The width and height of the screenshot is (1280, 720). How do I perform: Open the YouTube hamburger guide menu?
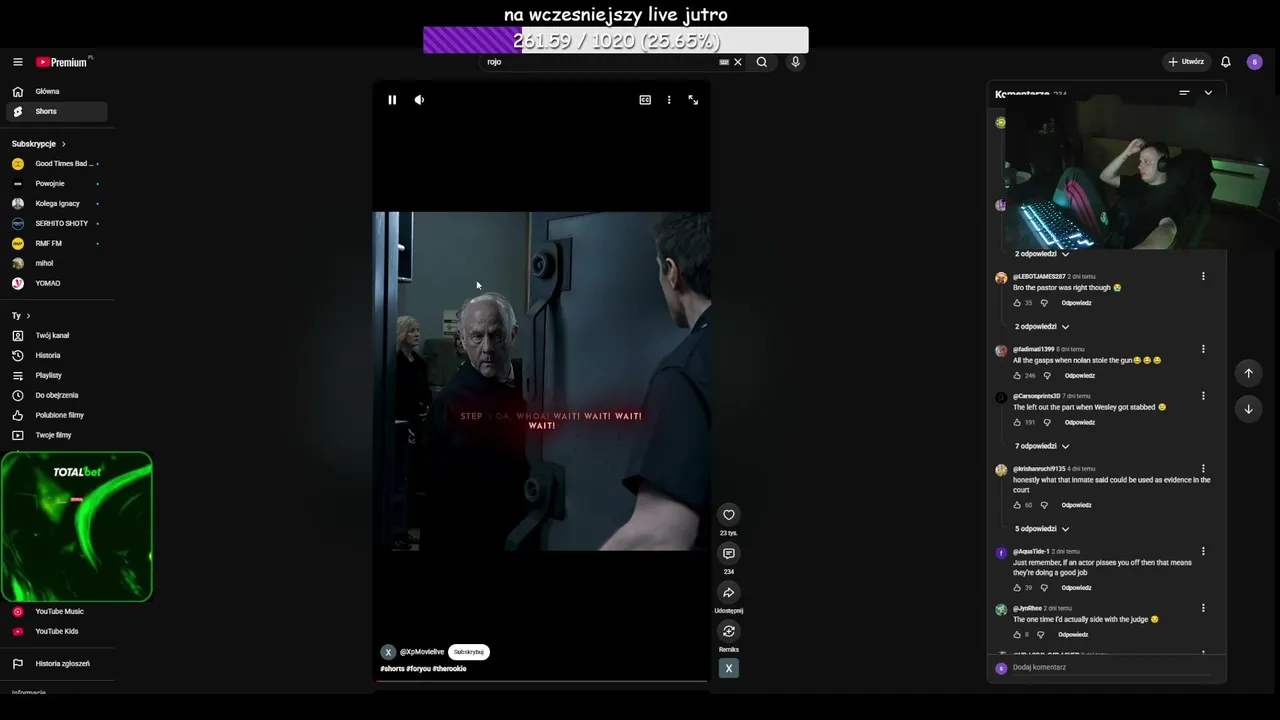[17, 62]
